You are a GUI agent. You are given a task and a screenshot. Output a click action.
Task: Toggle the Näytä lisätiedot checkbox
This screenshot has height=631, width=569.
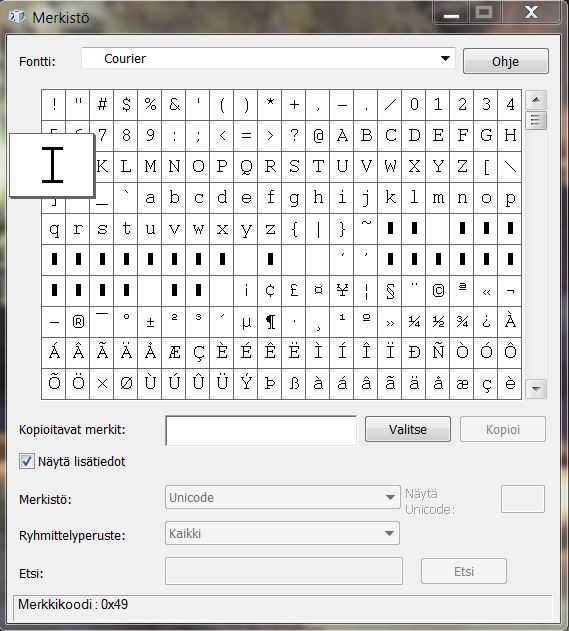point(27,461)
